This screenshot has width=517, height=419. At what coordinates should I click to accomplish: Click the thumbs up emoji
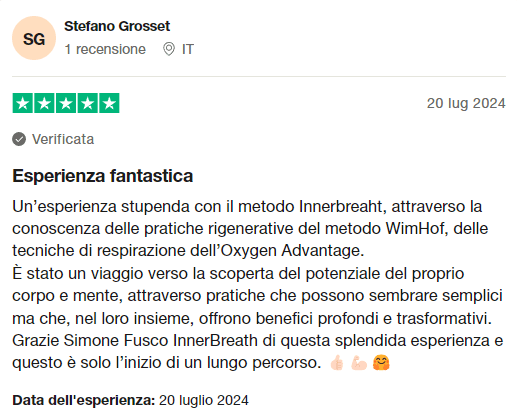click(337, 363)
